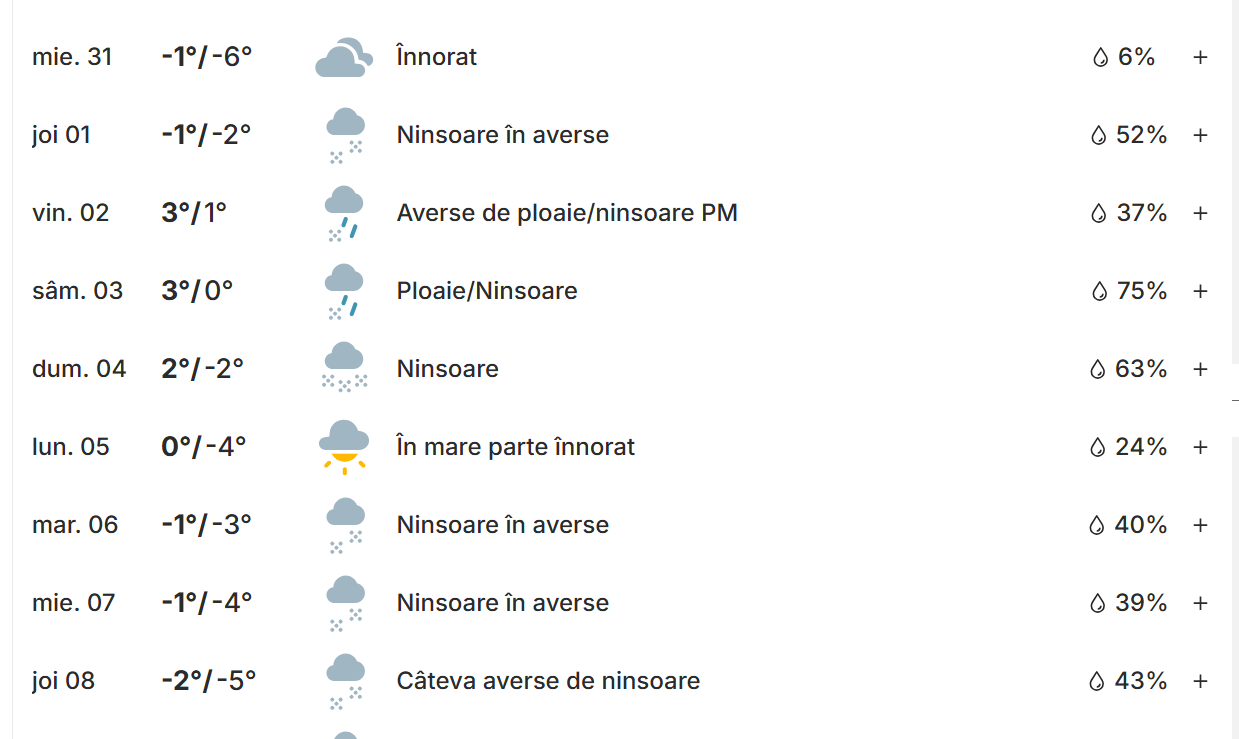Select the 'sâm. 03' date label

[x=77, y=291]
